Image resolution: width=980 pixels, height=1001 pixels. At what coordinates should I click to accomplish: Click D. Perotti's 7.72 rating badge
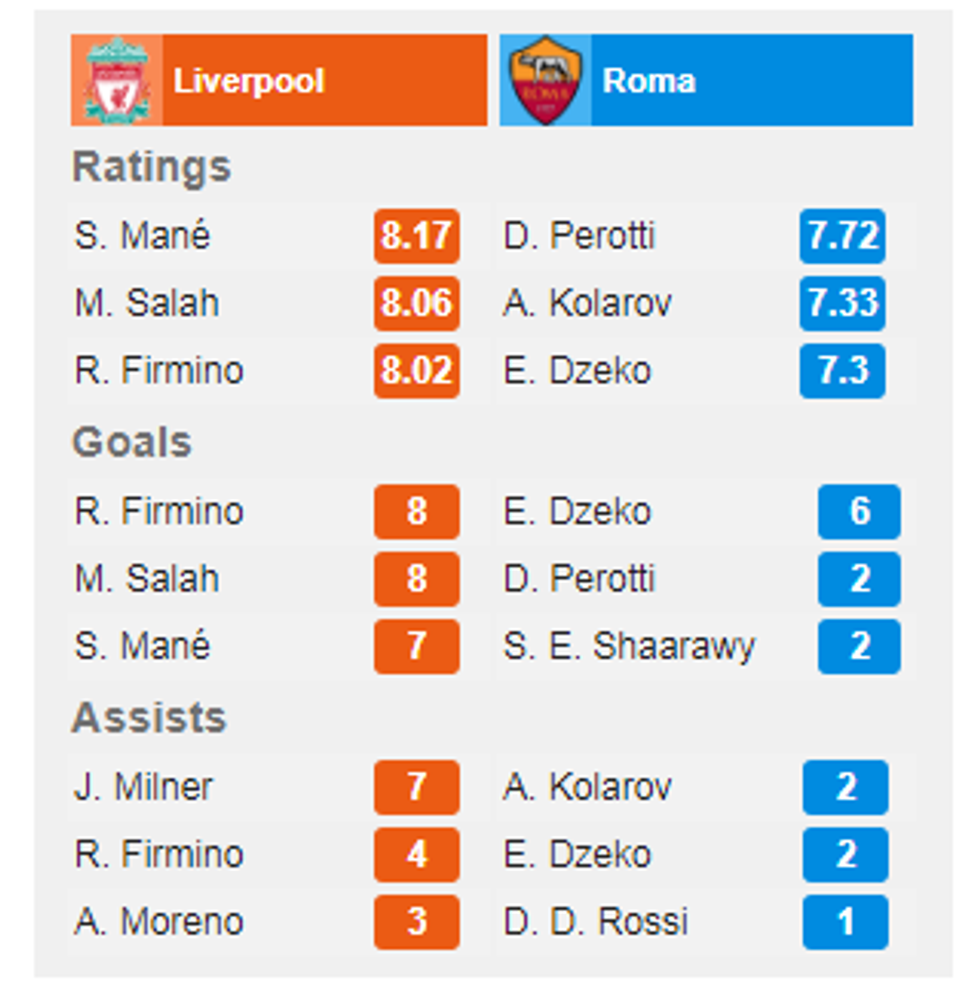[x=842, y=236]
